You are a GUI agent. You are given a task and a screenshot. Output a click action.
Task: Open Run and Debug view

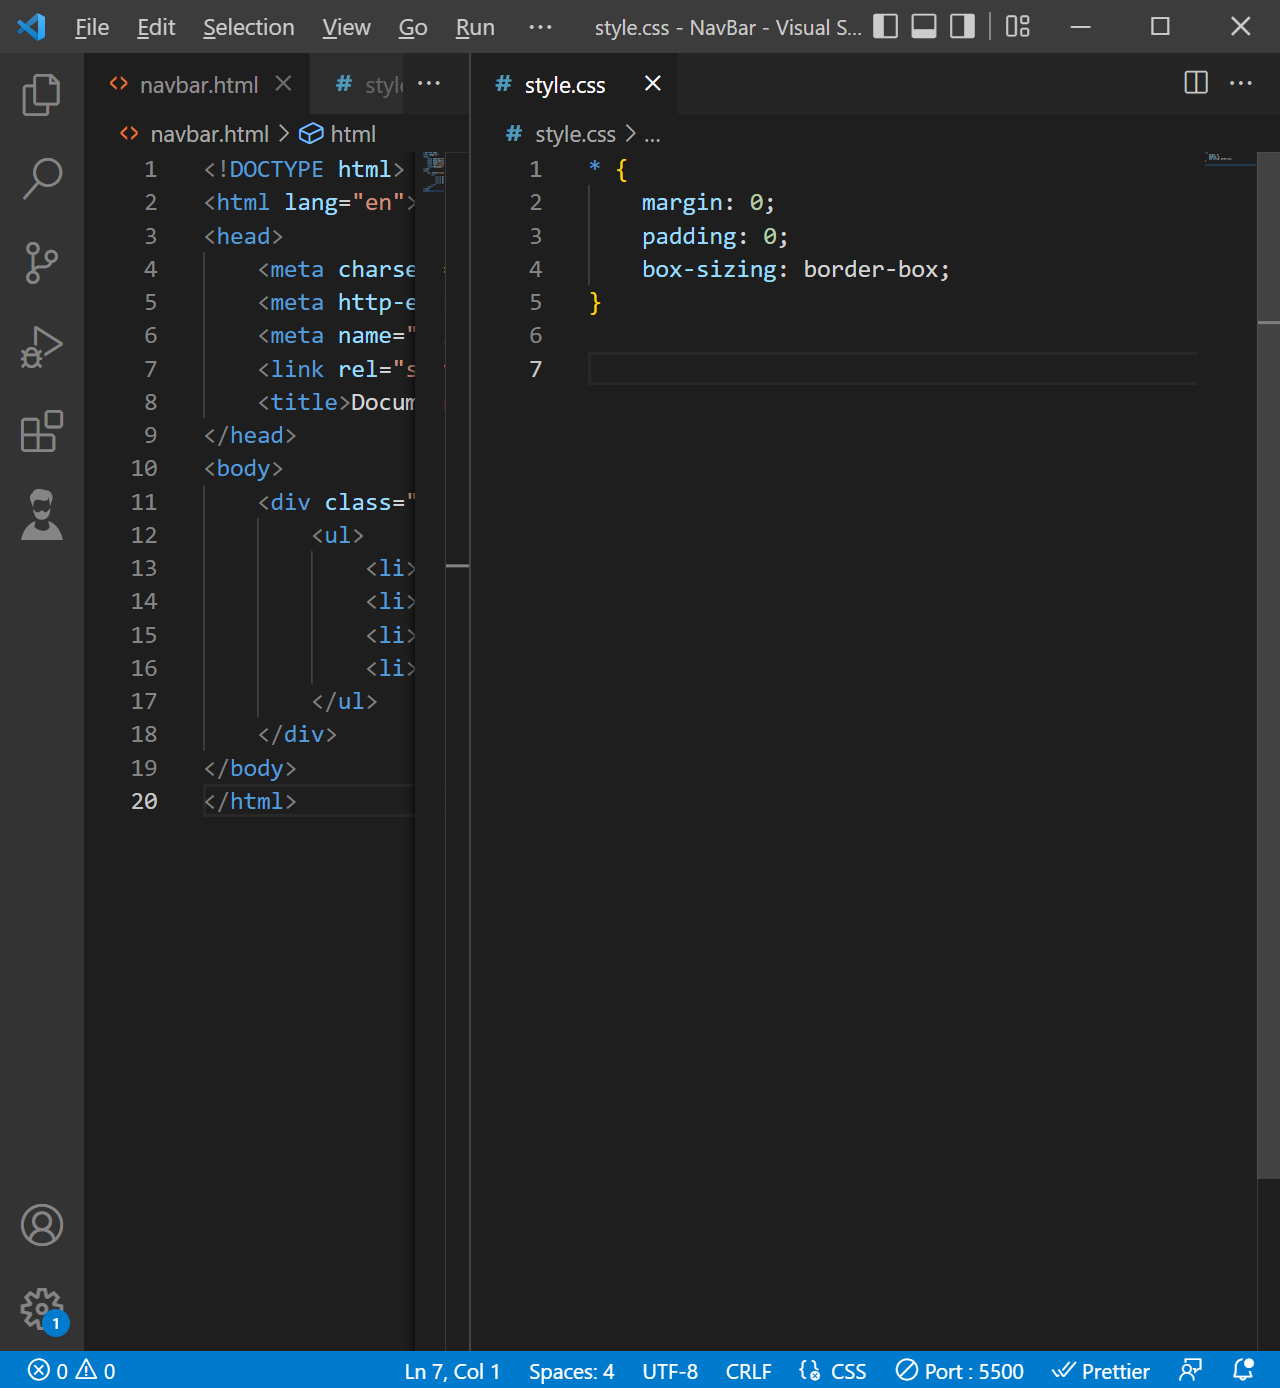(41, 348)
